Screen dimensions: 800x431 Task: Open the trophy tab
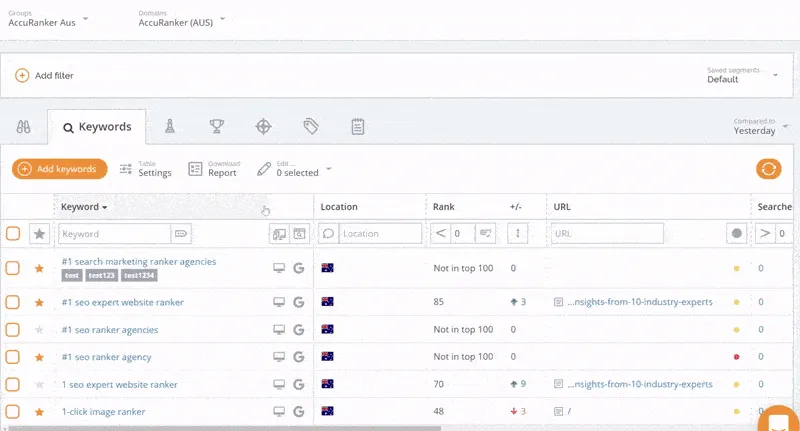[x=217, y=126]
